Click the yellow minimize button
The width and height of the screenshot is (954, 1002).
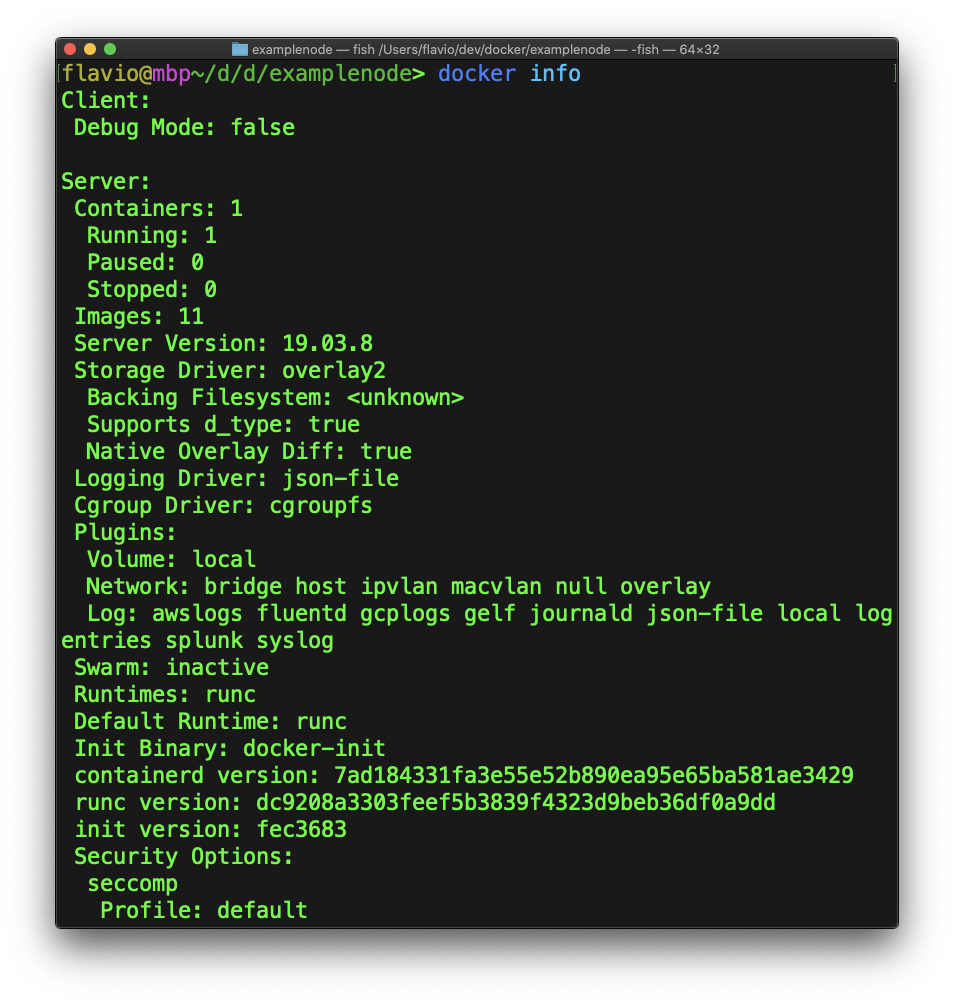pos(90,48)
